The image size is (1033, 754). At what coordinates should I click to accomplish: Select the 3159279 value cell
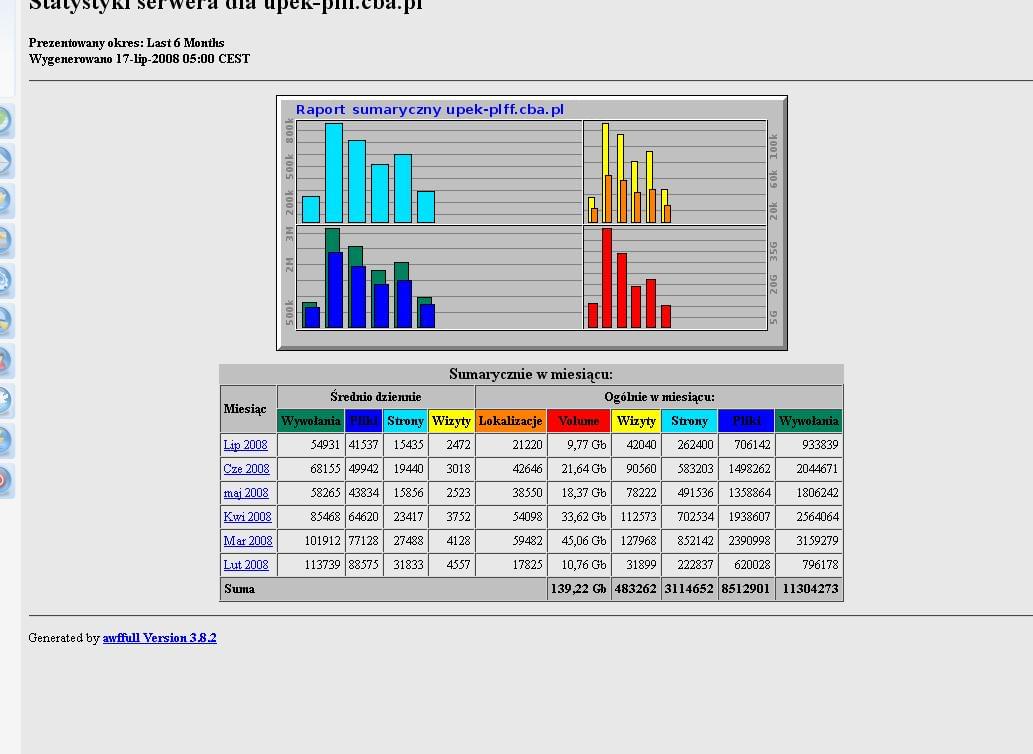(x=809, y=541)
